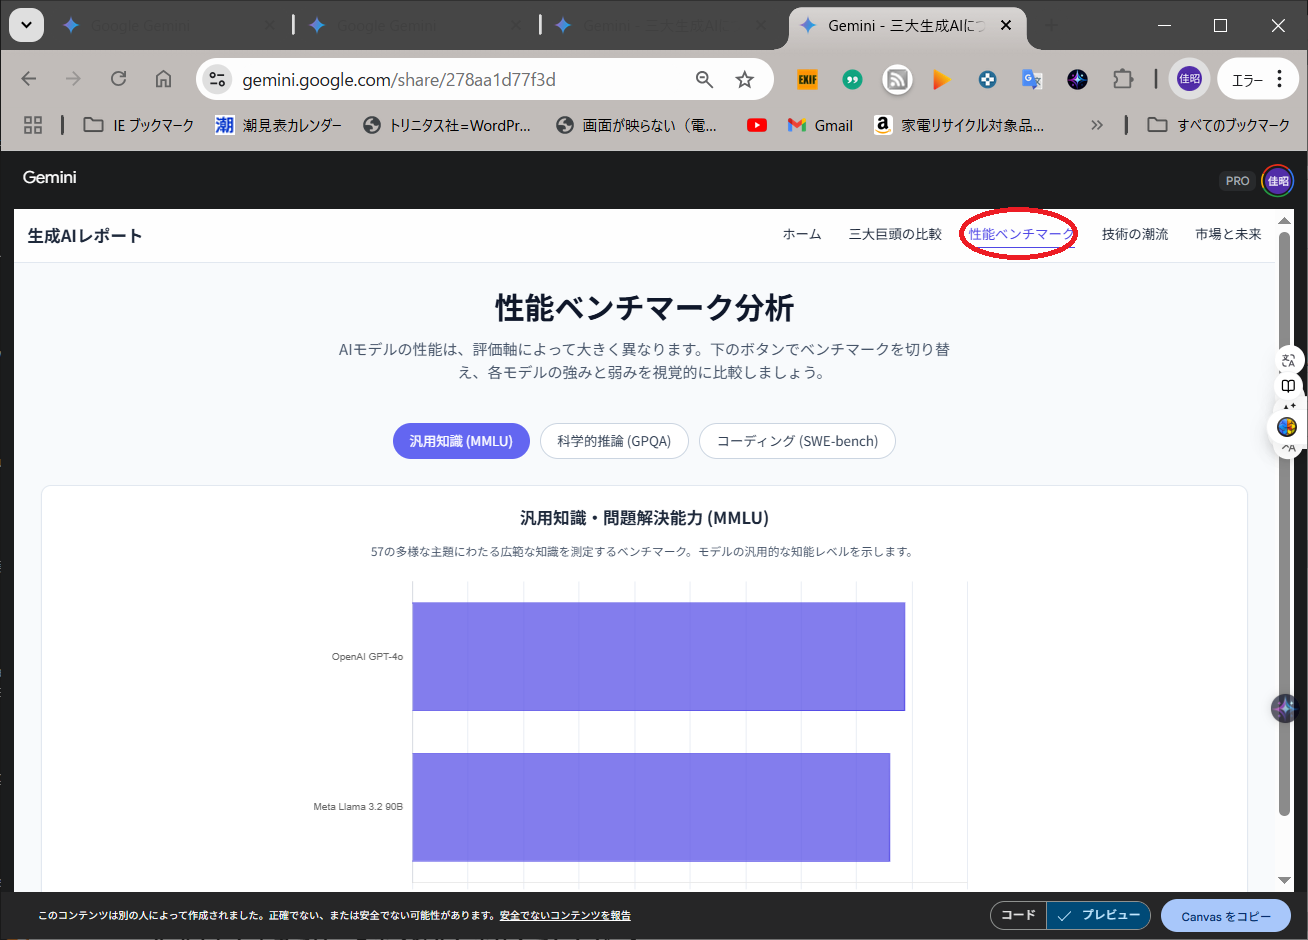Open Chrome menu via エラー three-dots button
Image resolution: width=1308 pixels, height=940 pixels.
[x=1257, y=79]
